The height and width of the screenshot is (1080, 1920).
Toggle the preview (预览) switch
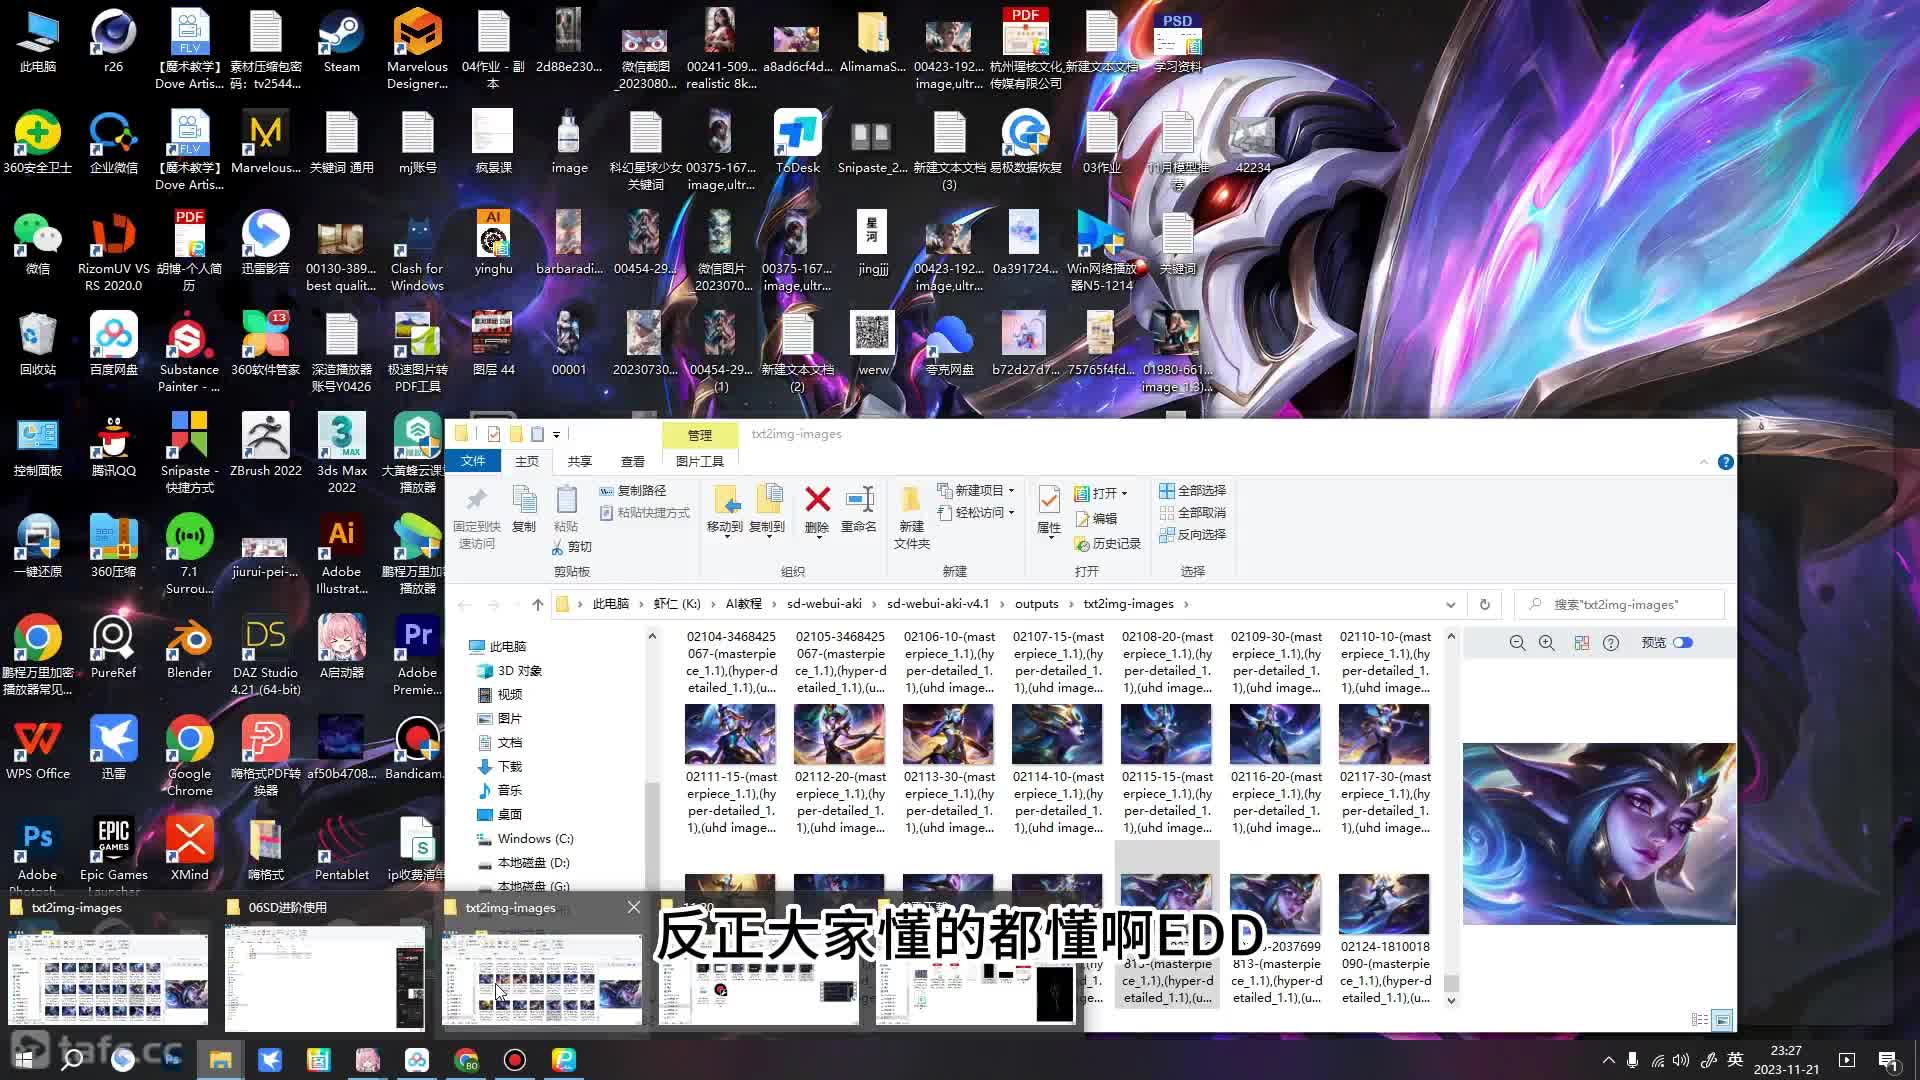tap(1684, 643)
